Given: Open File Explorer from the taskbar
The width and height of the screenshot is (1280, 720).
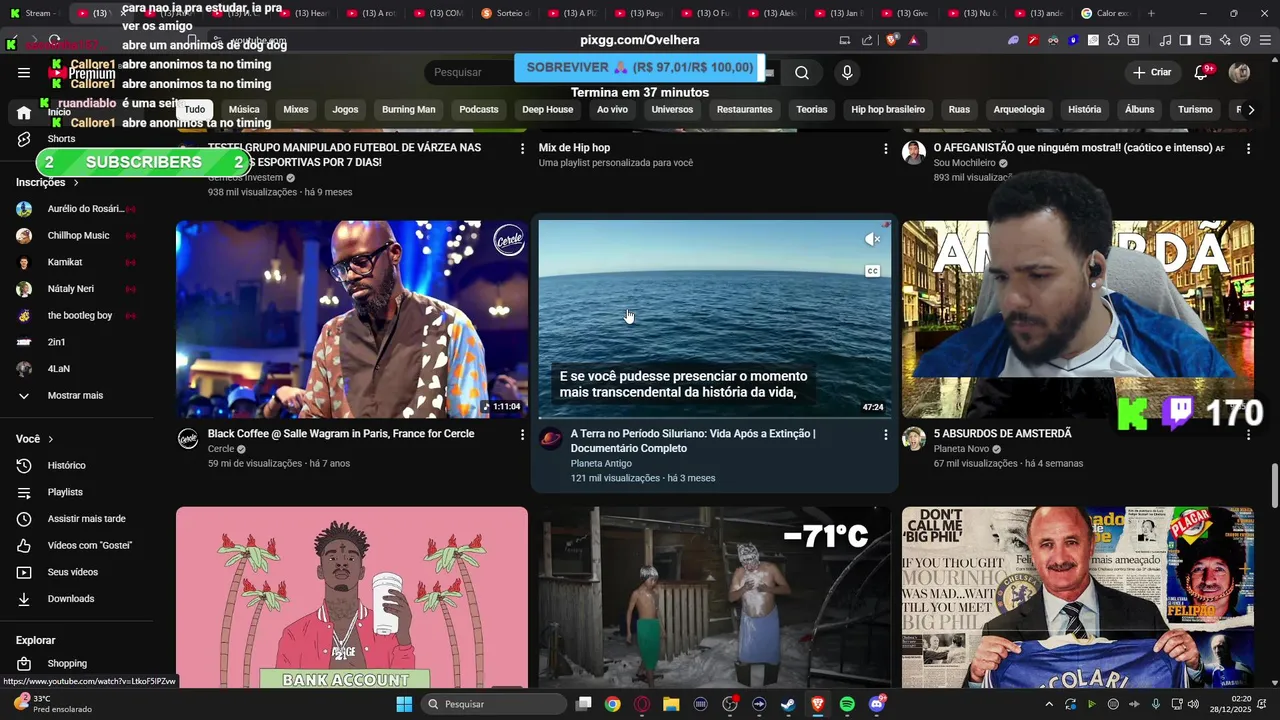Looking at the screenshot, I should pyautogui.click(x=671, y=704).
